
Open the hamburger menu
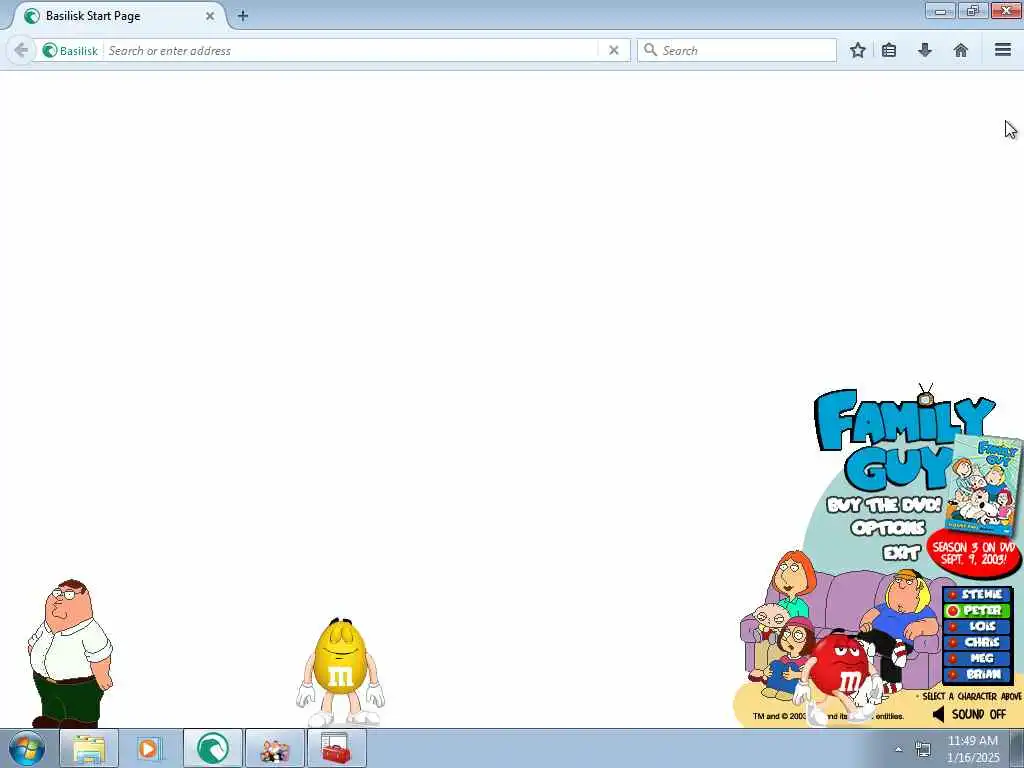coord(1002,50)
